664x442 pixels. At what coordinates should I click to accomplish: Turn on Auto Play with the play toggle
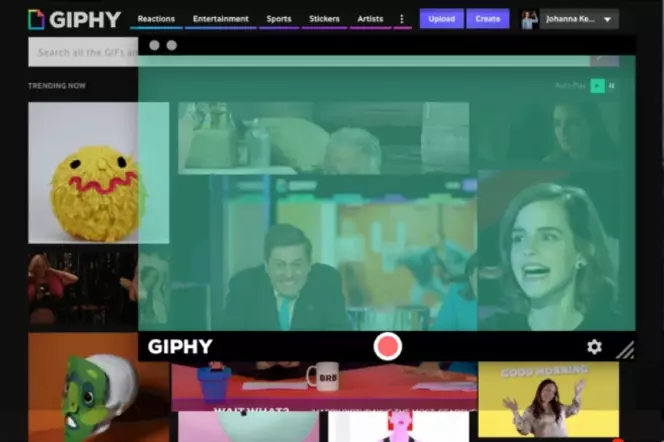(597, 86)
